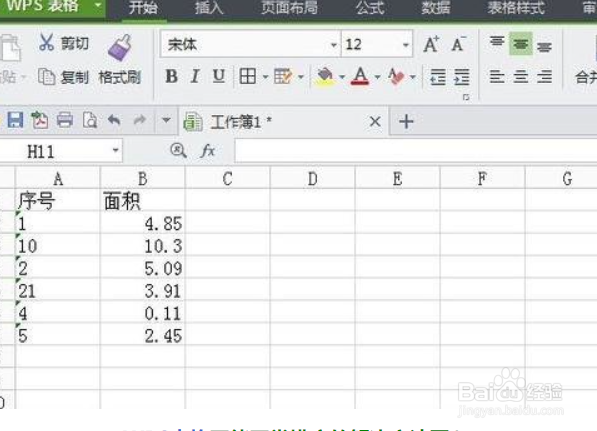This screenshot has width=597, height=431.
Task: Decrease font size with small A icon
Action: [458, 44]
